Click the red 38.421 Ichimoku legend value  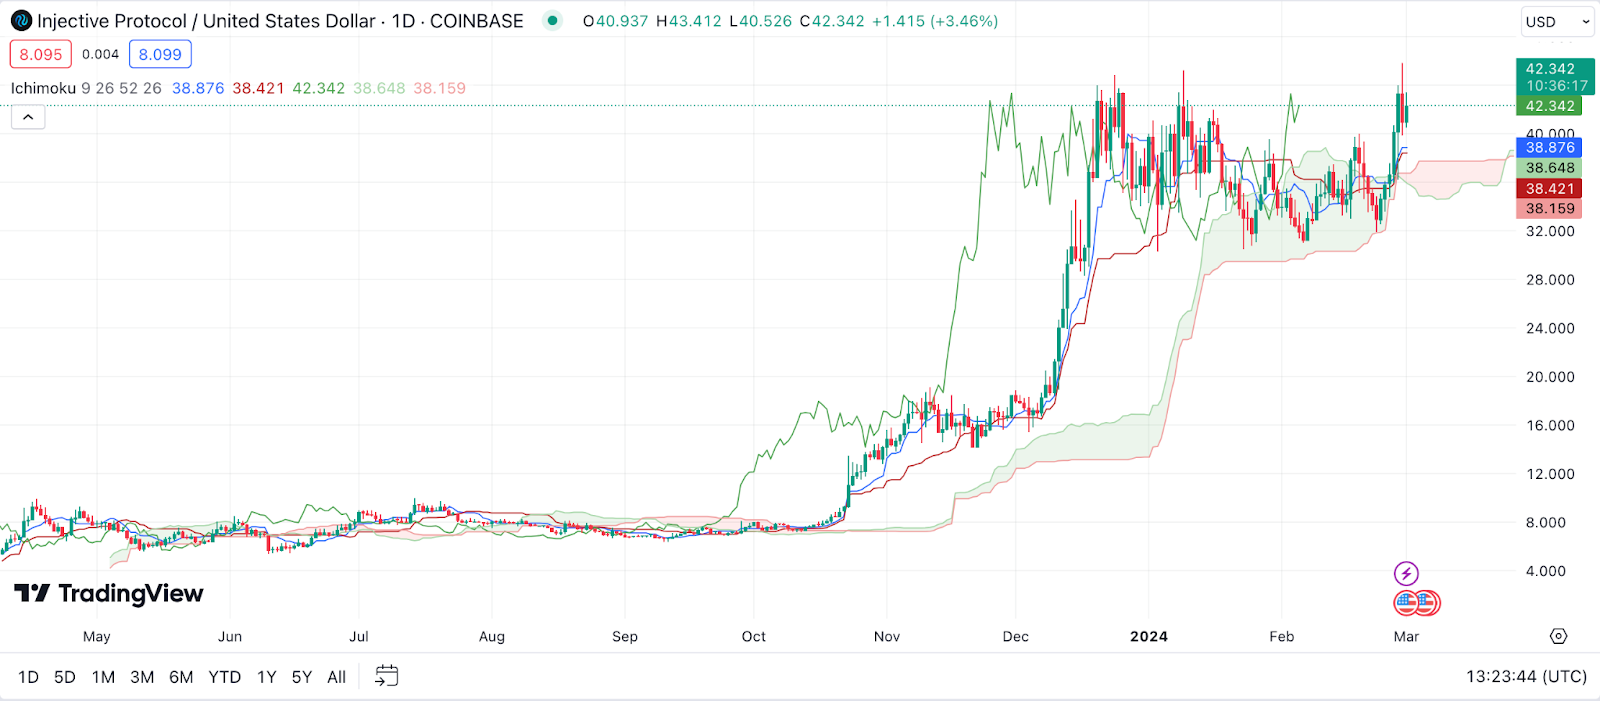[258, 88]
